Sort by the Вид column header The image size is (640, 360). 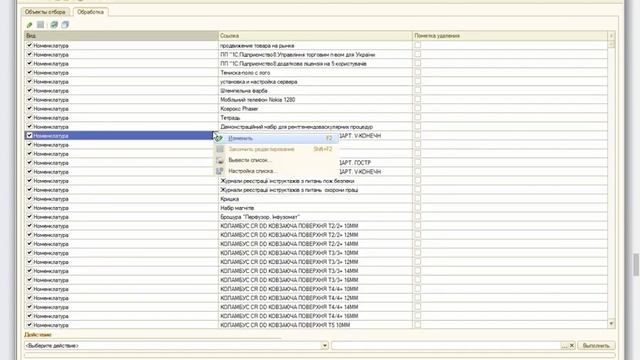[x=121, y=36]
